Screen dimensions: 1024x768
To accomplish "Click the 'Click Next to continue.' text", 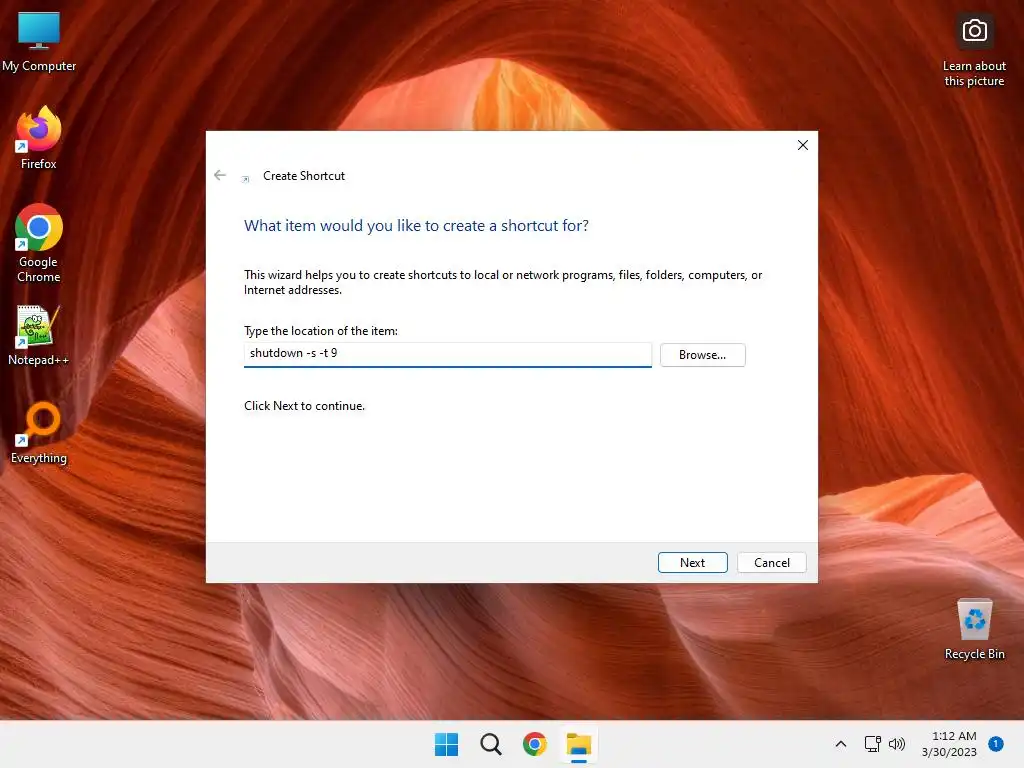I will tap(304, 406).
